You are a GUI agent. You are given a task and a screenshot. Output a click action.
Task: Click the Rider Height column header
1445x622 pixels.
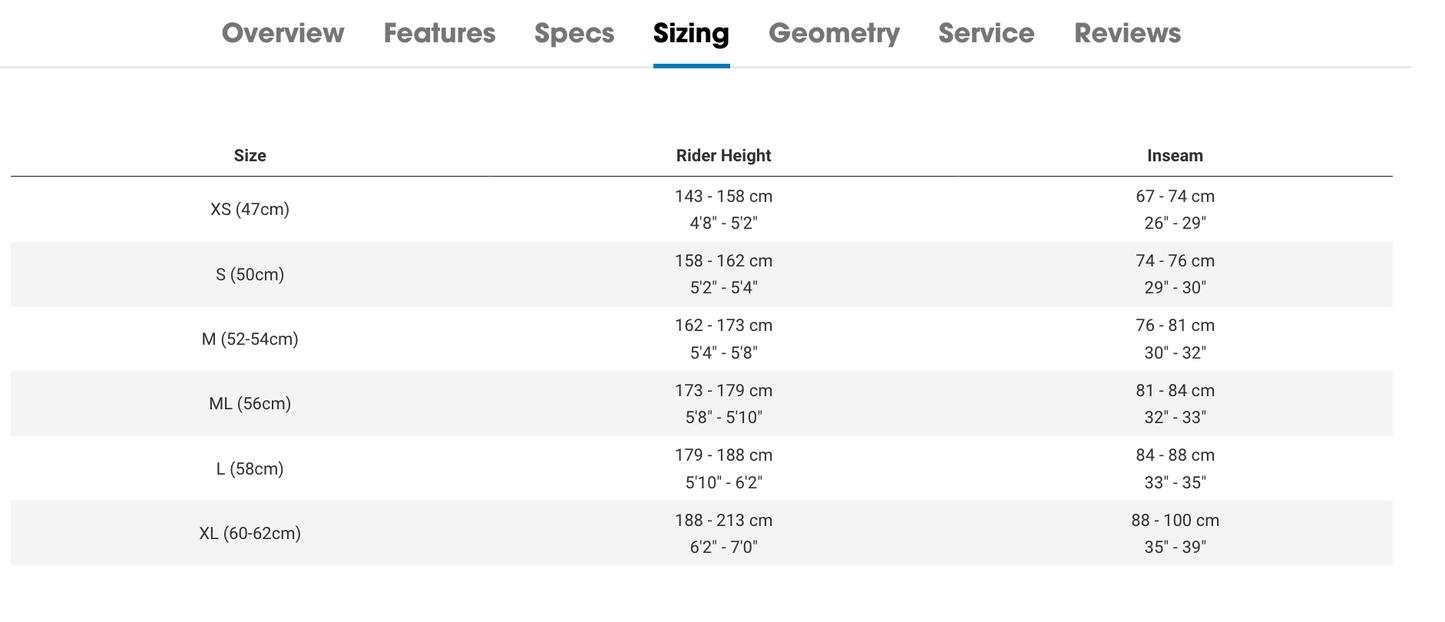723,155
